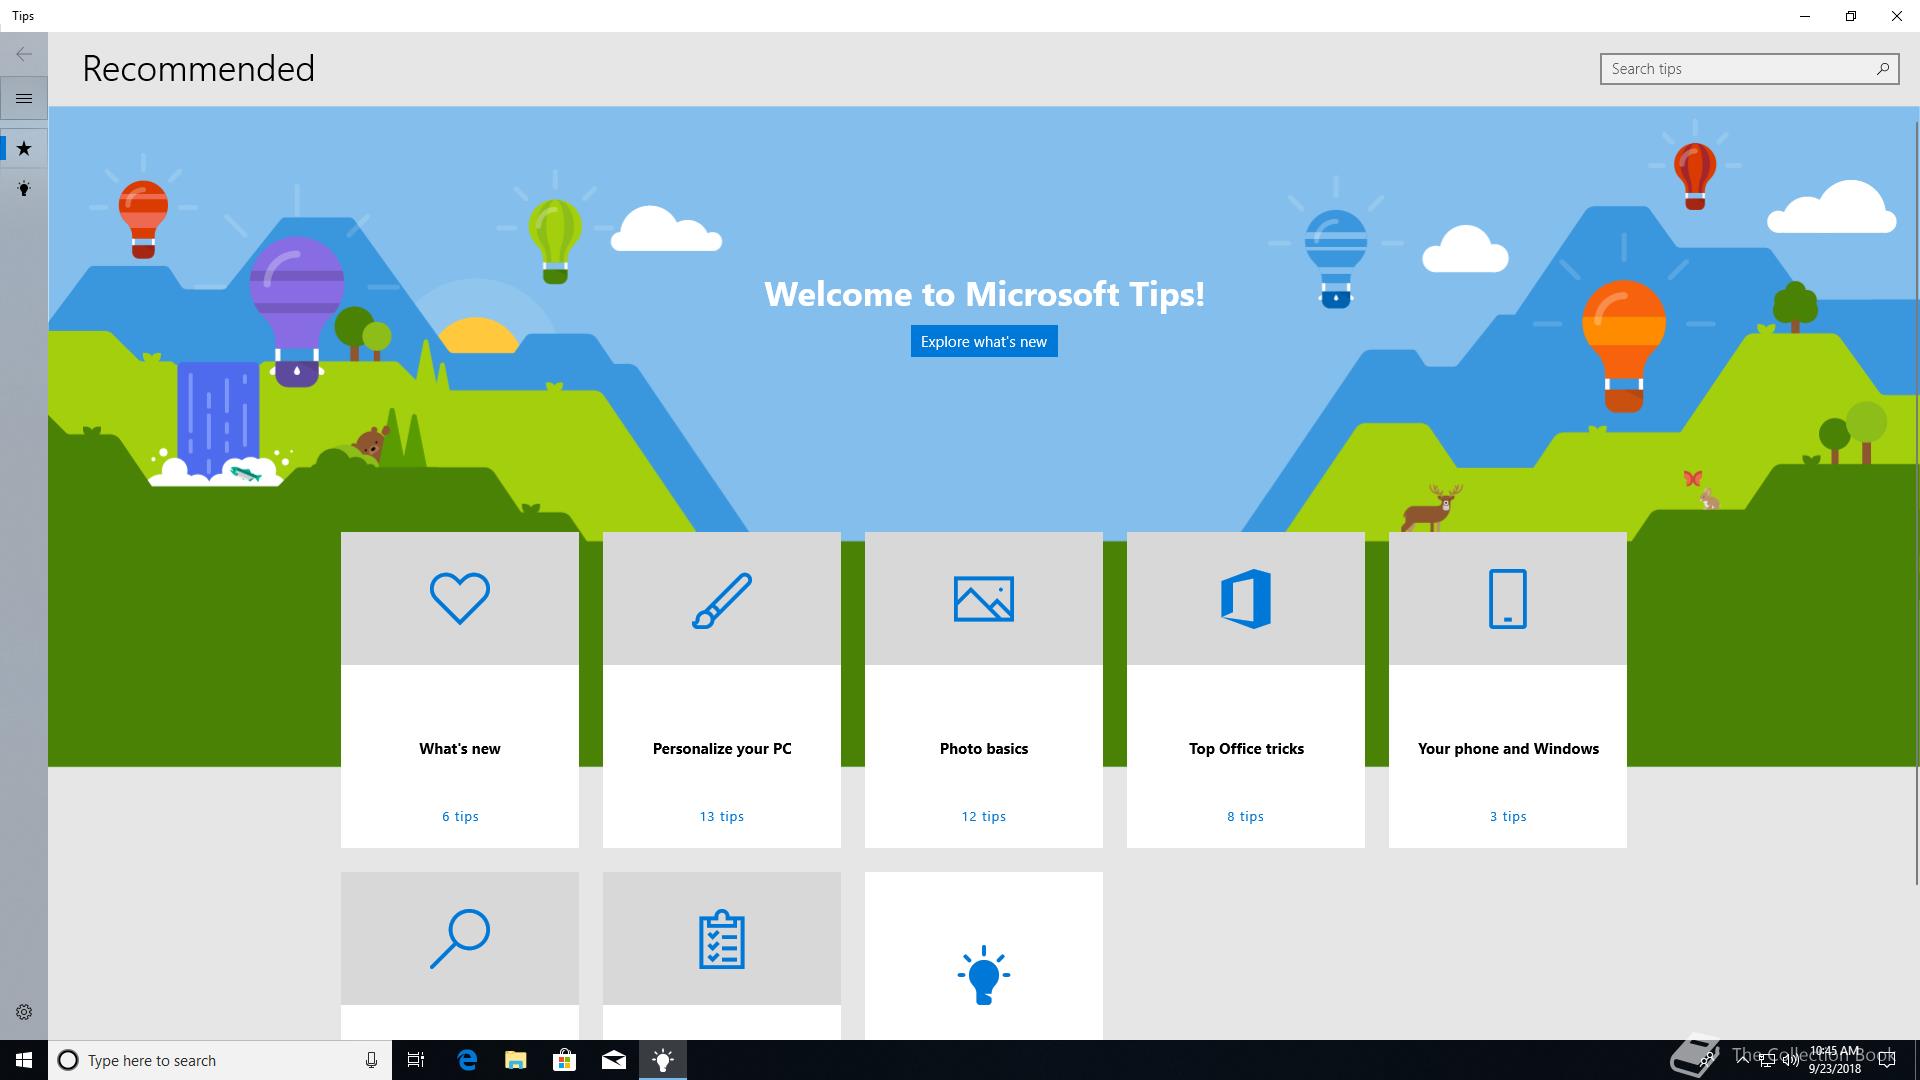Open Microsoft Edge from the taskbar
This screenshot has height=1080, width=1920.
point(467,1060)
